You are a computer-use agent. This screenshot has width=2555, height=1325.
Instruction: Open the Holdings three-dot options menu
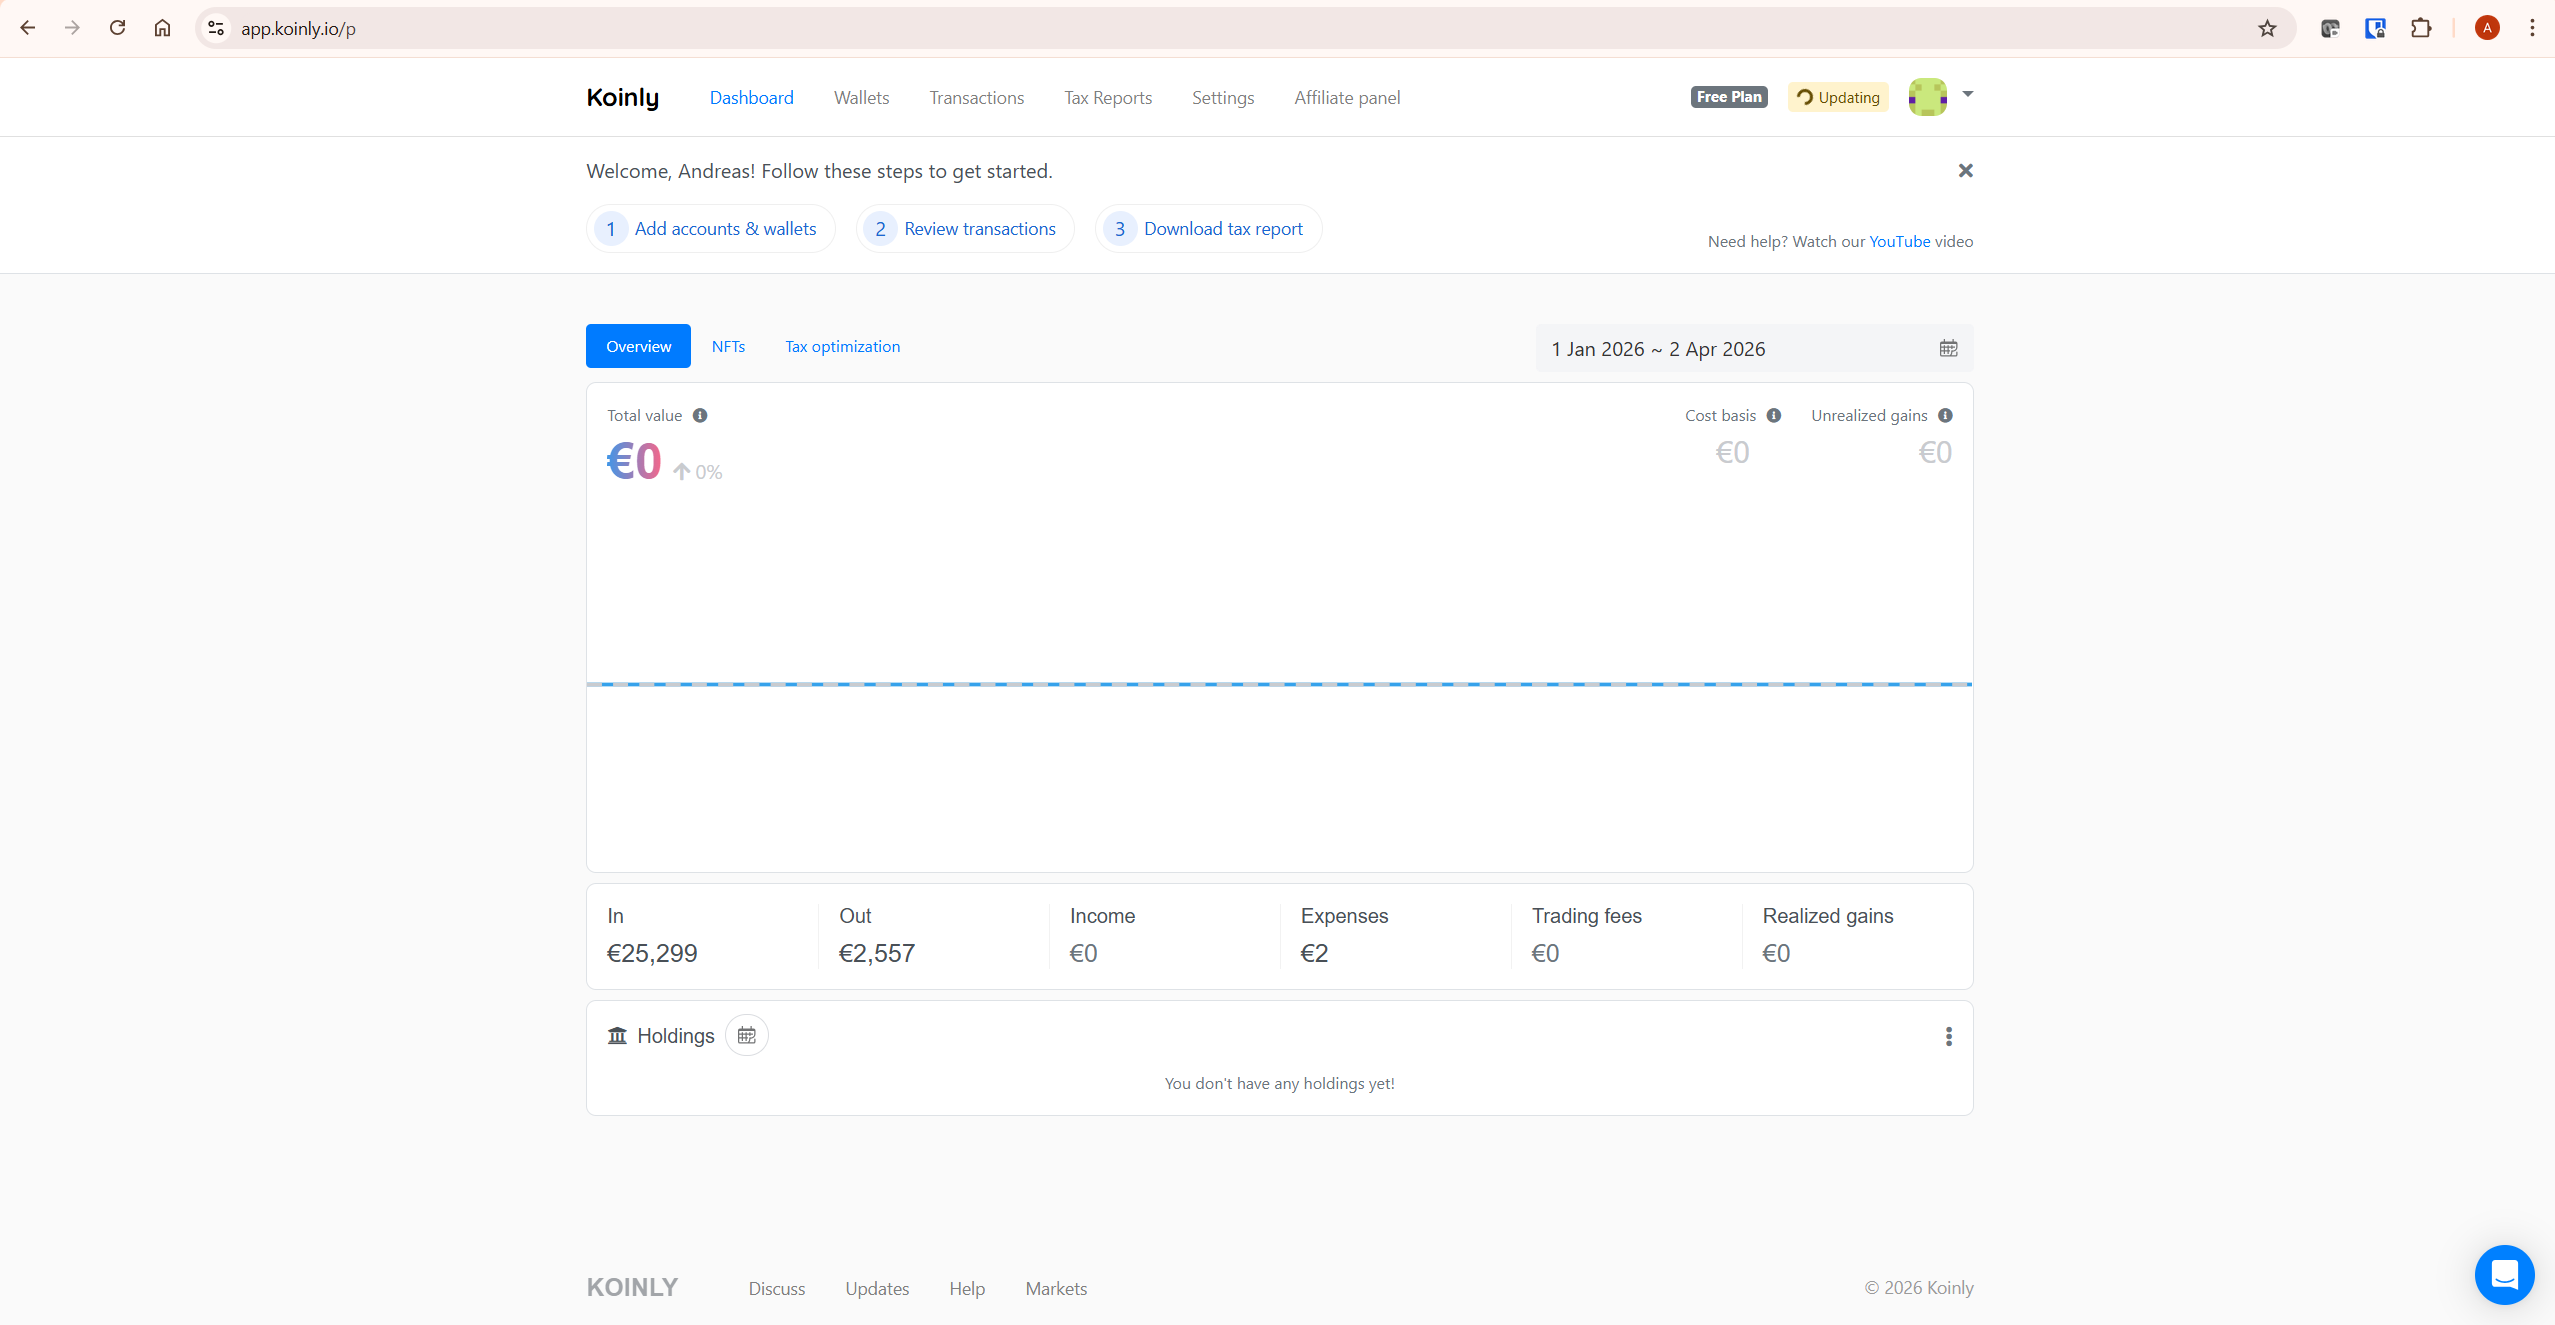click(x=1947, y=1037)
